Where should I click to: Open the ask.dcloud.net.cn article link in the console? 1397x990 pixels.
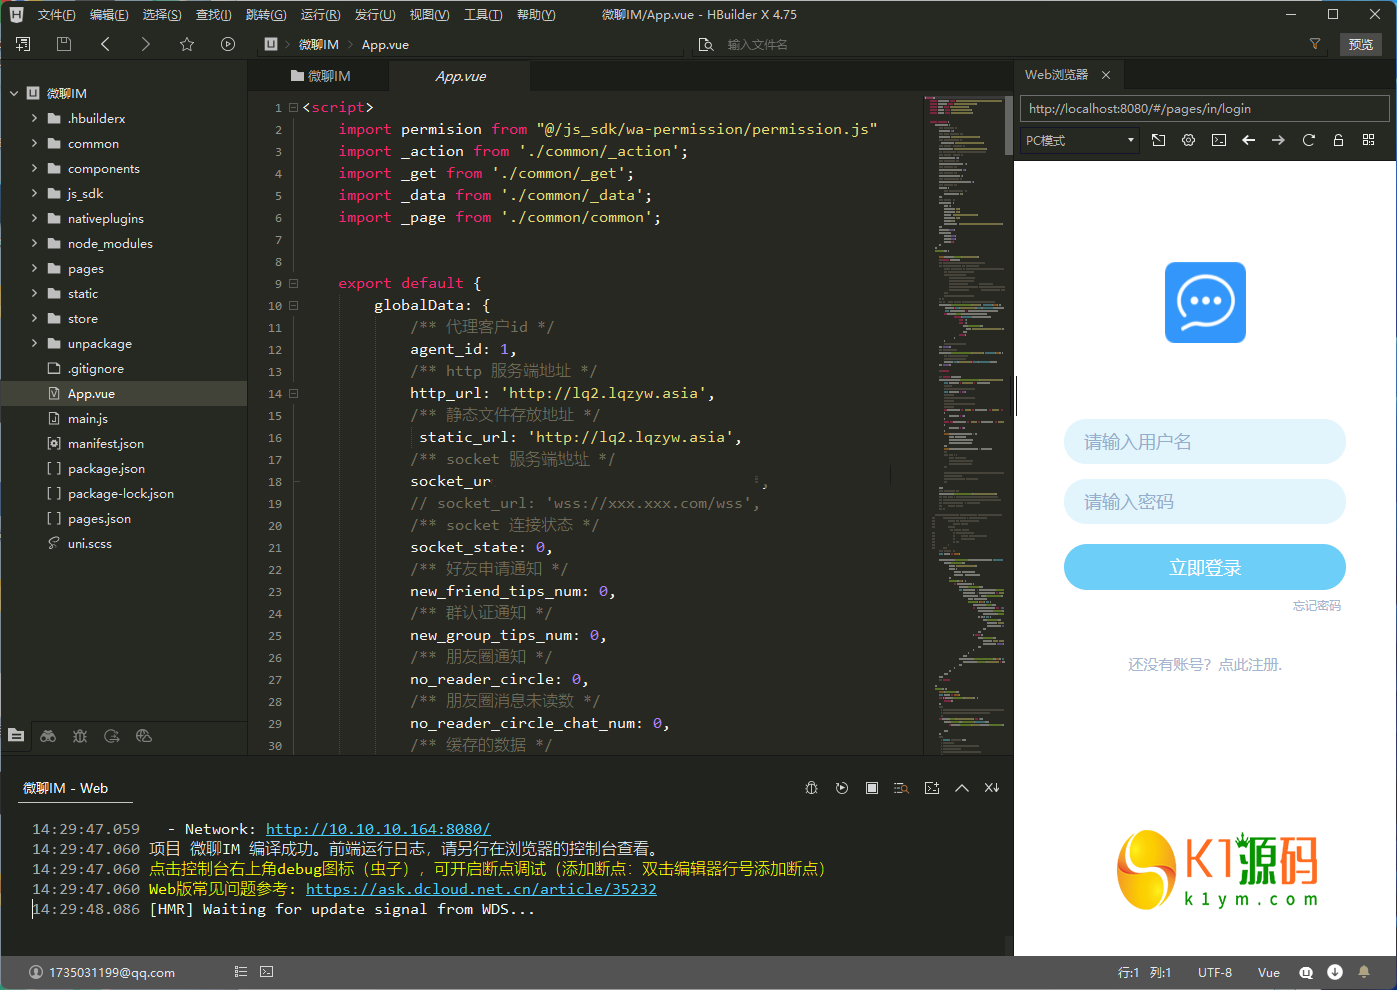(x=481, y=889)
